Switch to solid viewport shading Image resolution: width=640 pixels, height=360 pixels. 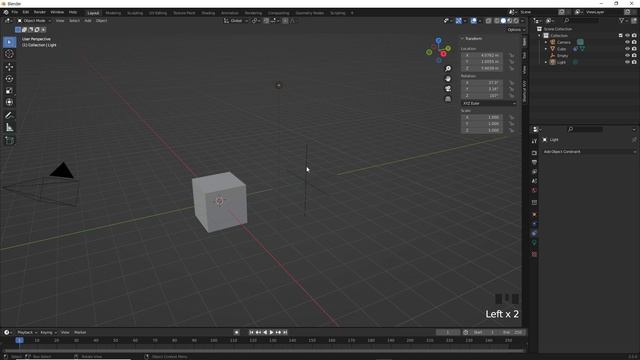point(503,21)
